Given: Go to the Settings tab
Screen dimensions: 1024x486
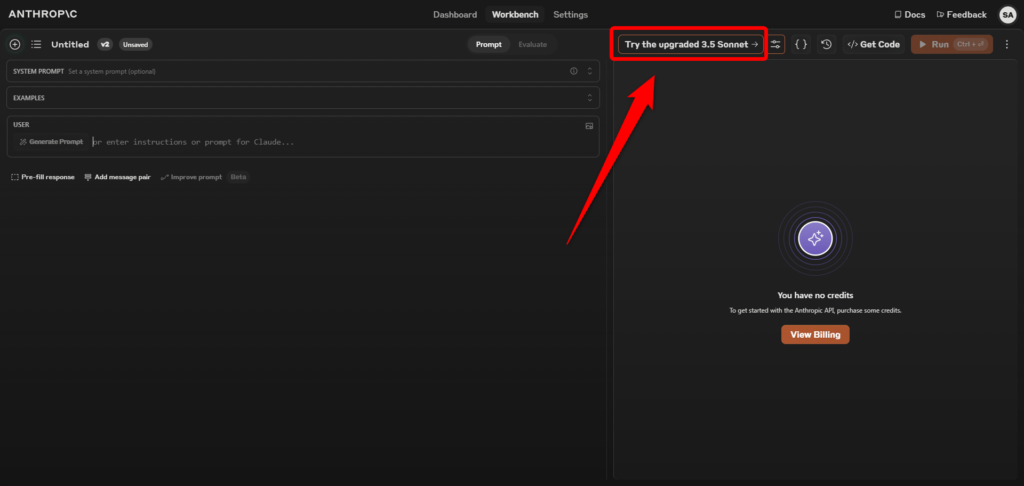Looking at the screenshot, I should click(570, 14).
